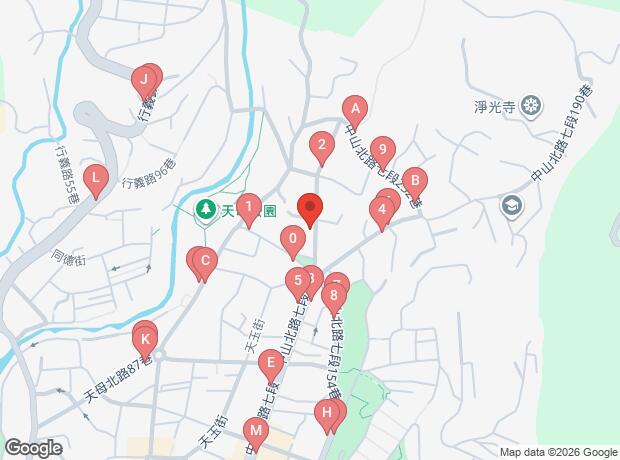
Task: Click the 淨光寺 temple icon
Action: pos(530,106)
